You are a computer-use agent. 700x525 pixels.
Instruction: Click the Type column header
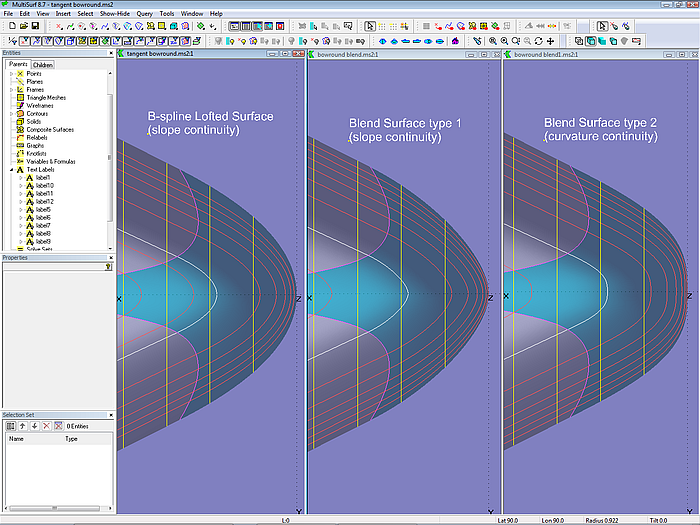click(72, 439)
